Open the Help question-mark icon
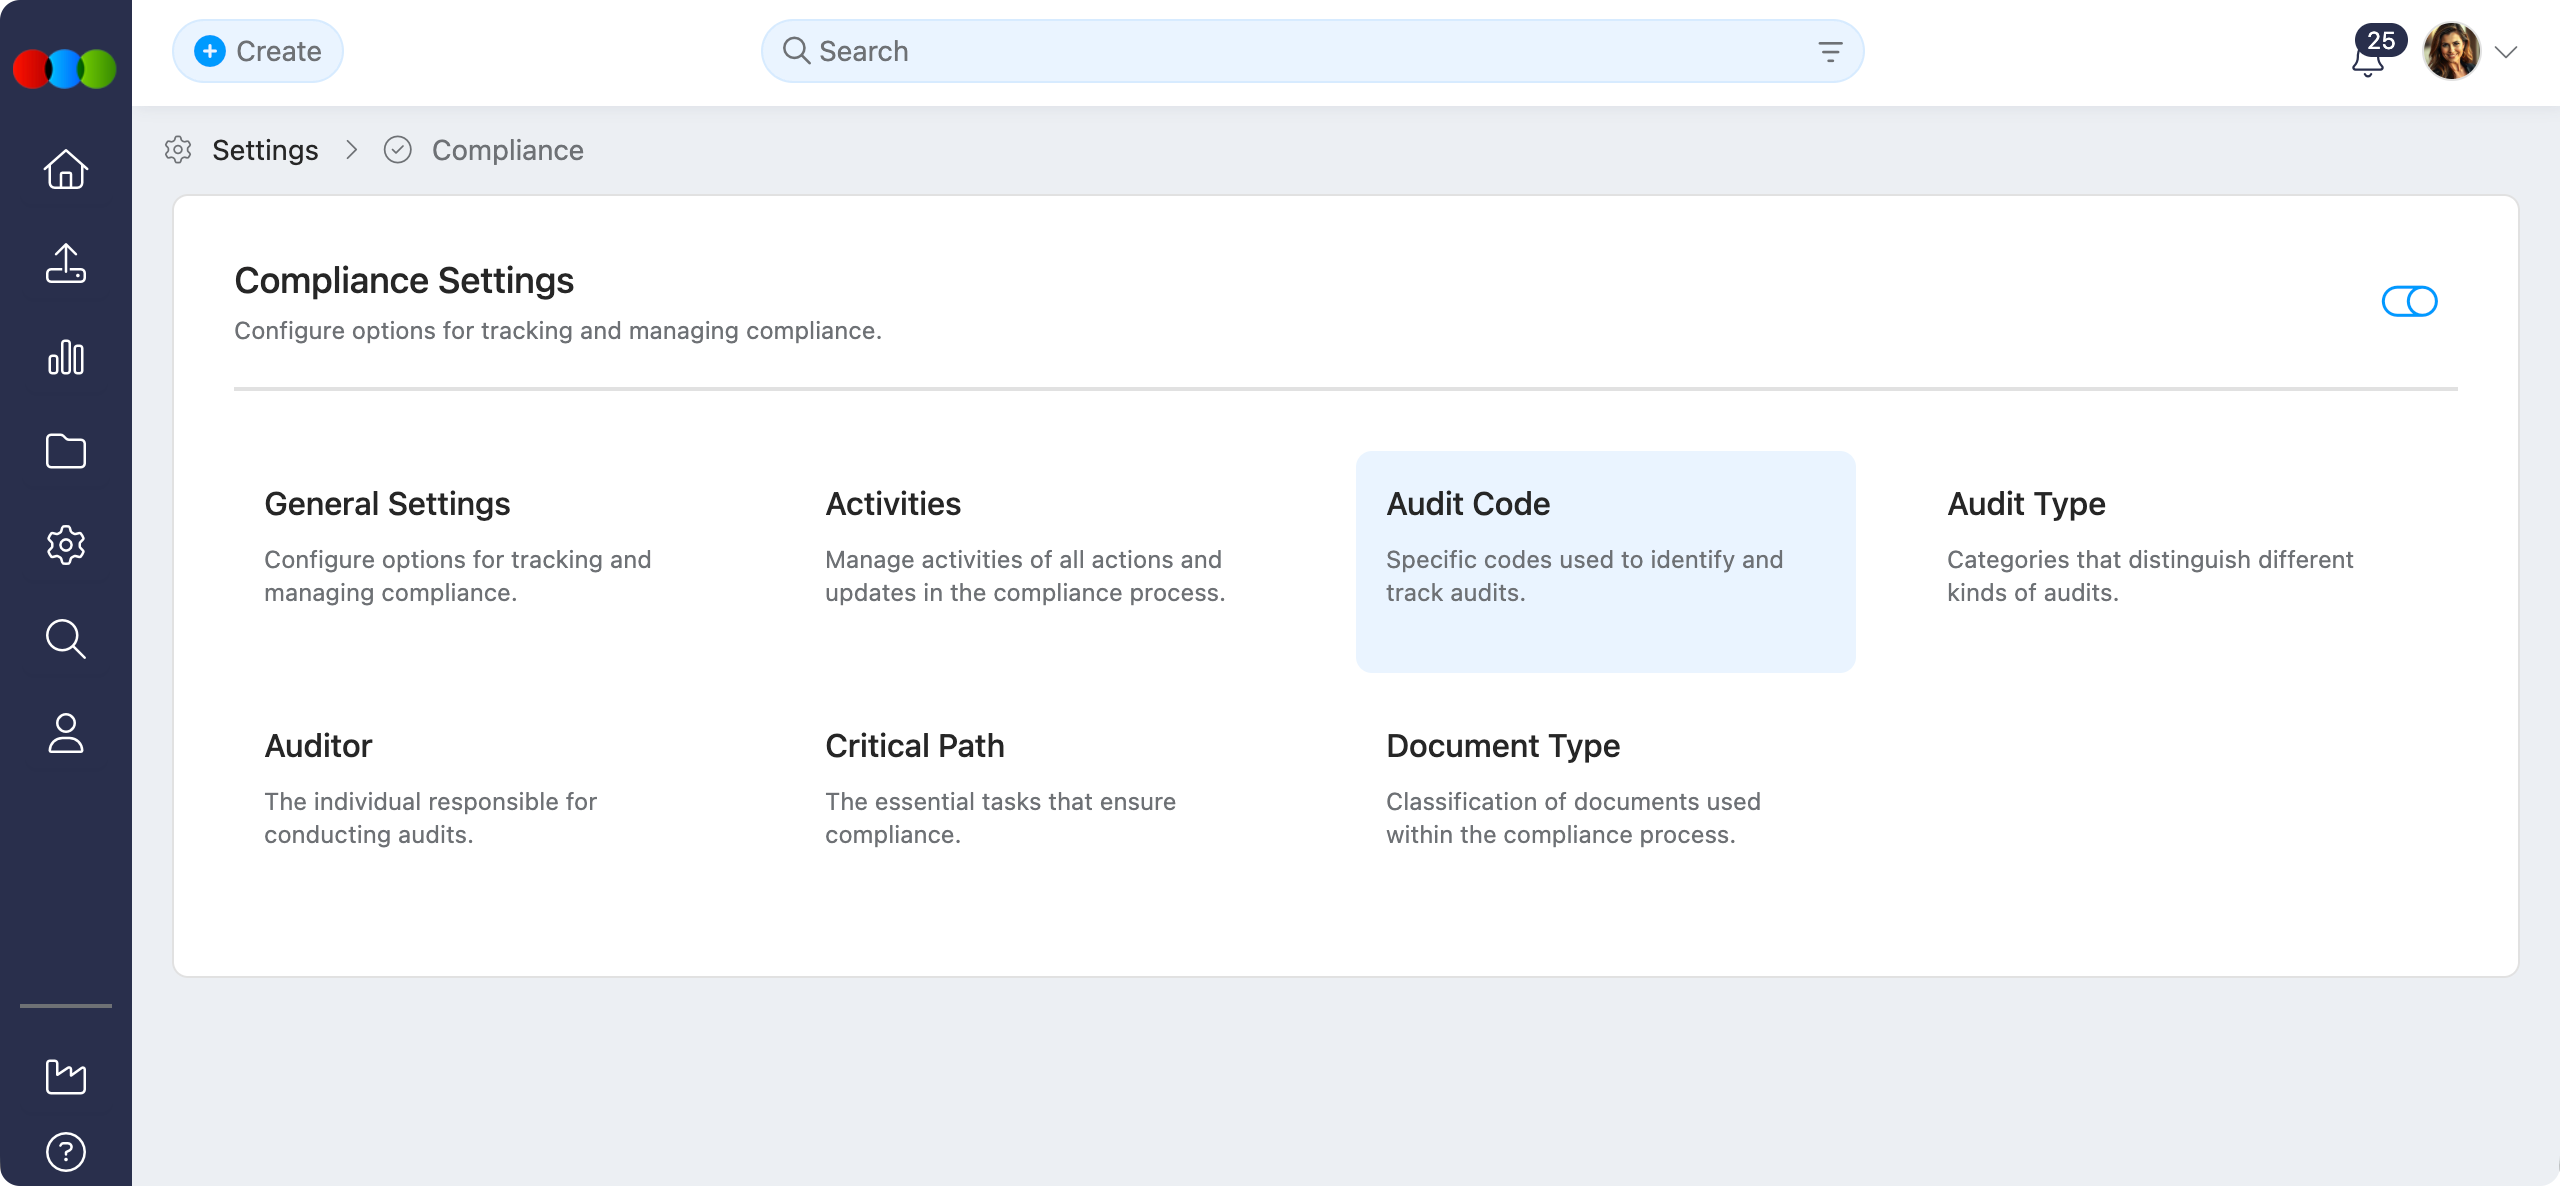The width and height of the screenshot is (2560, 1186). 65,1151
